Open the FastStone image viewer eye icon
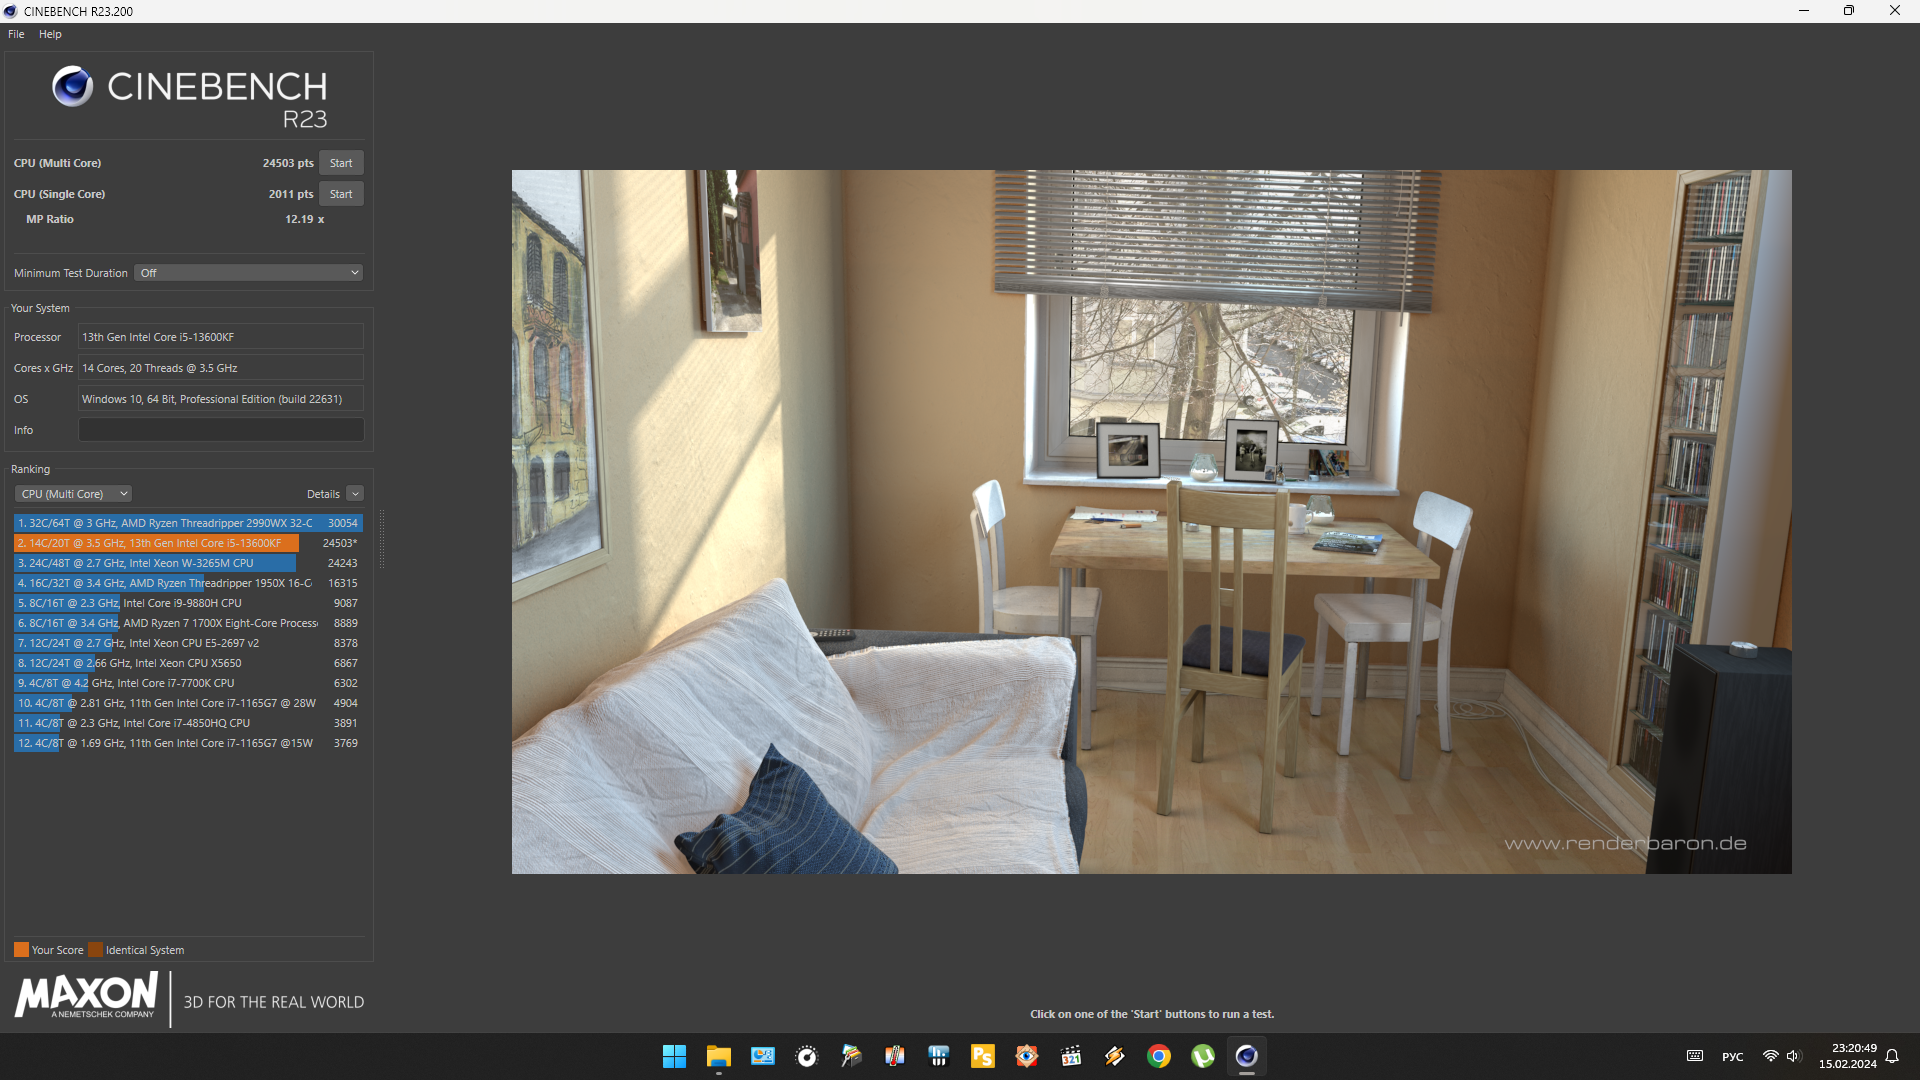 (1026, 1056)
